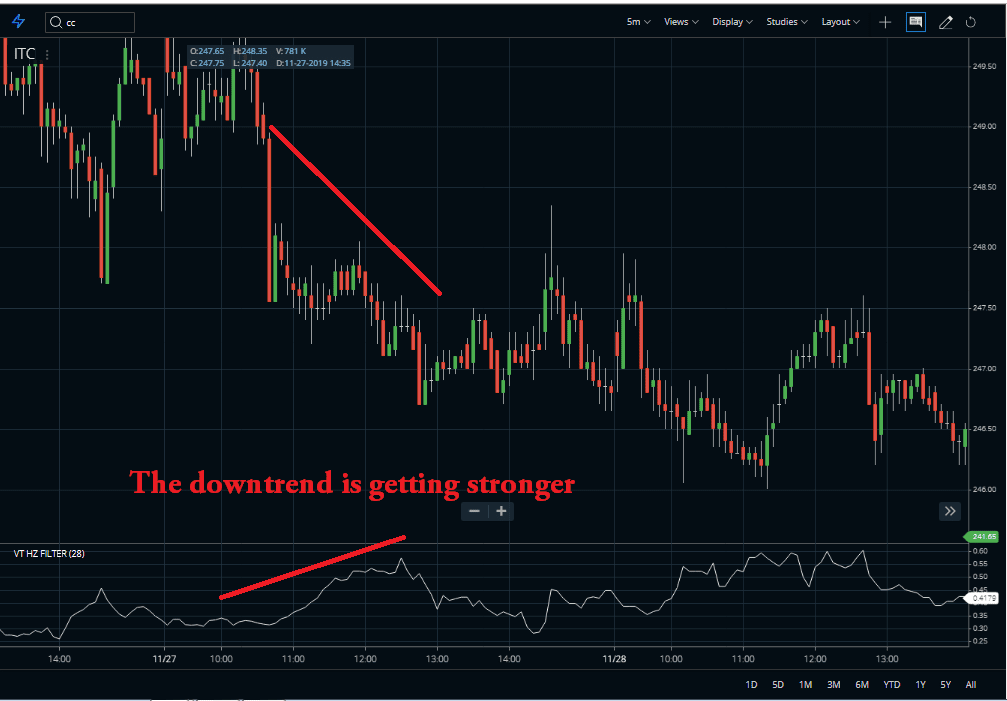Toggle the highlighted chart info panel icon
The image size is (1007, 701).
tap(916, 22)
